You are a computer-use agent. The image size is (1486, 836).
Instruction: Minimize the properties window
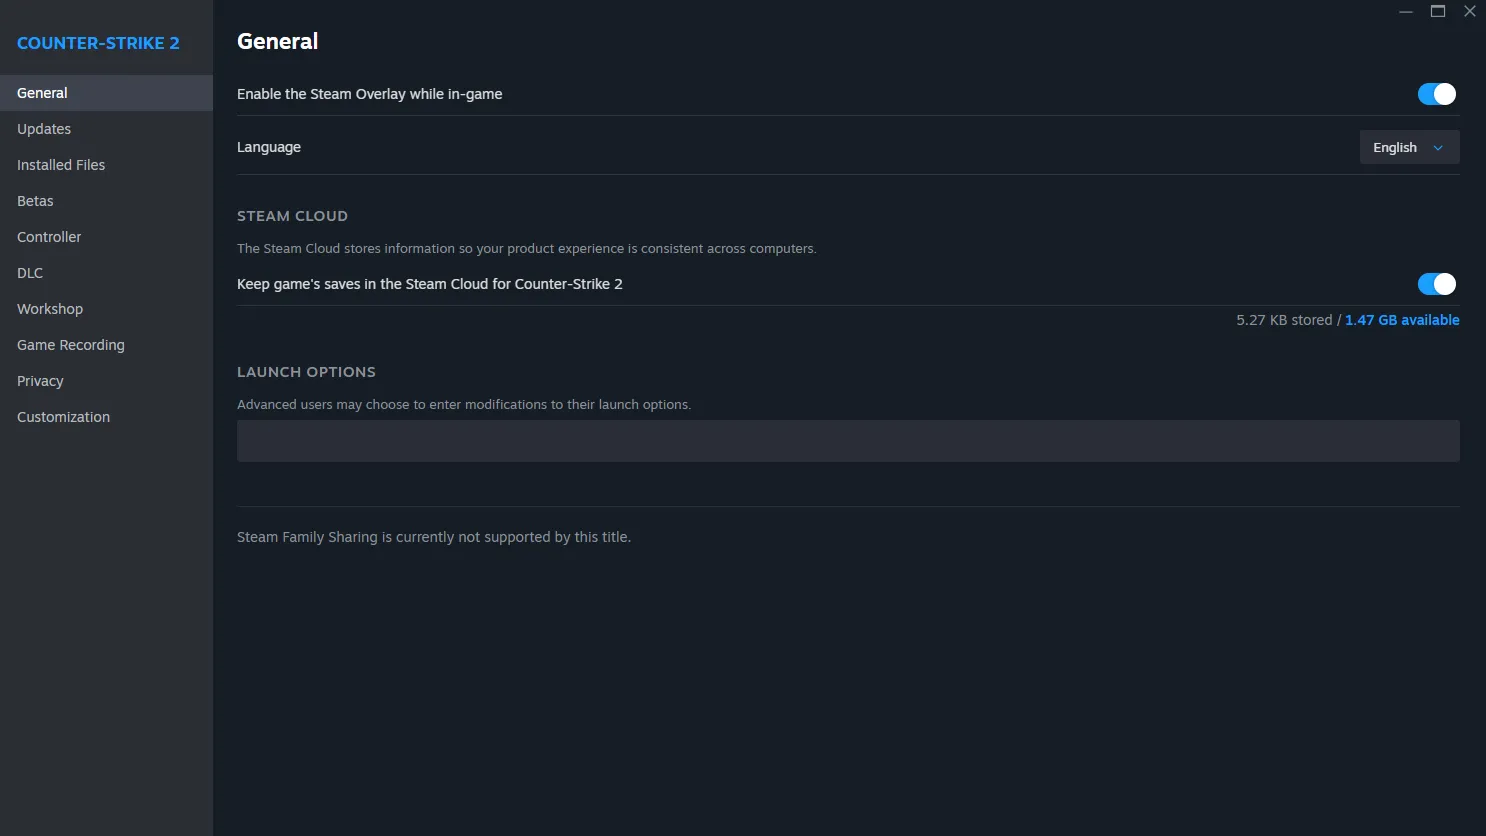(1406, 11)
